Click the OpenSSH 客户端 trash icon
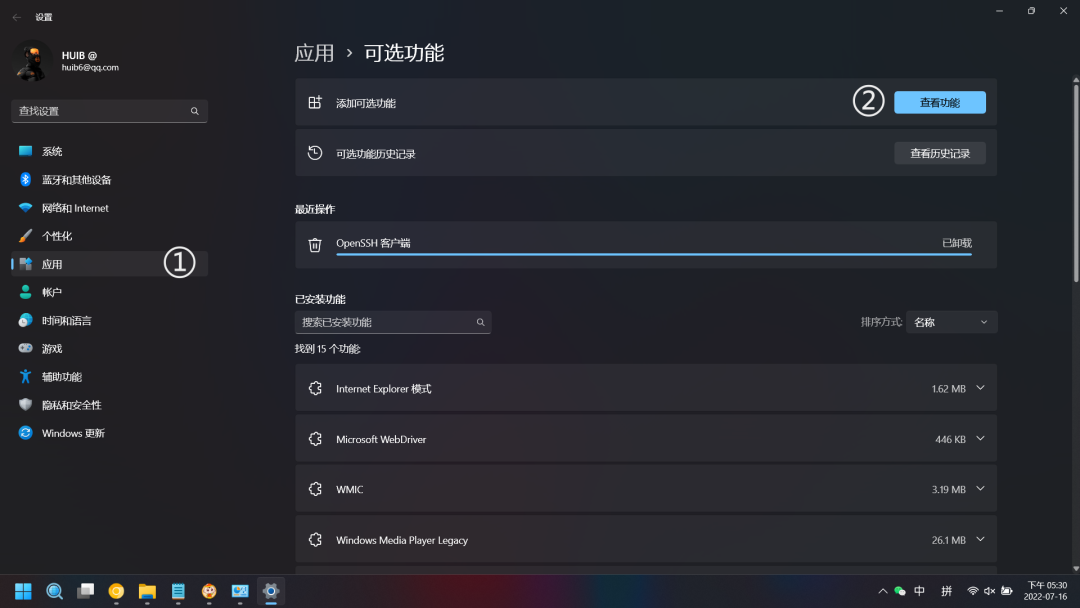Screen dimensions: 1080x608 315,244
